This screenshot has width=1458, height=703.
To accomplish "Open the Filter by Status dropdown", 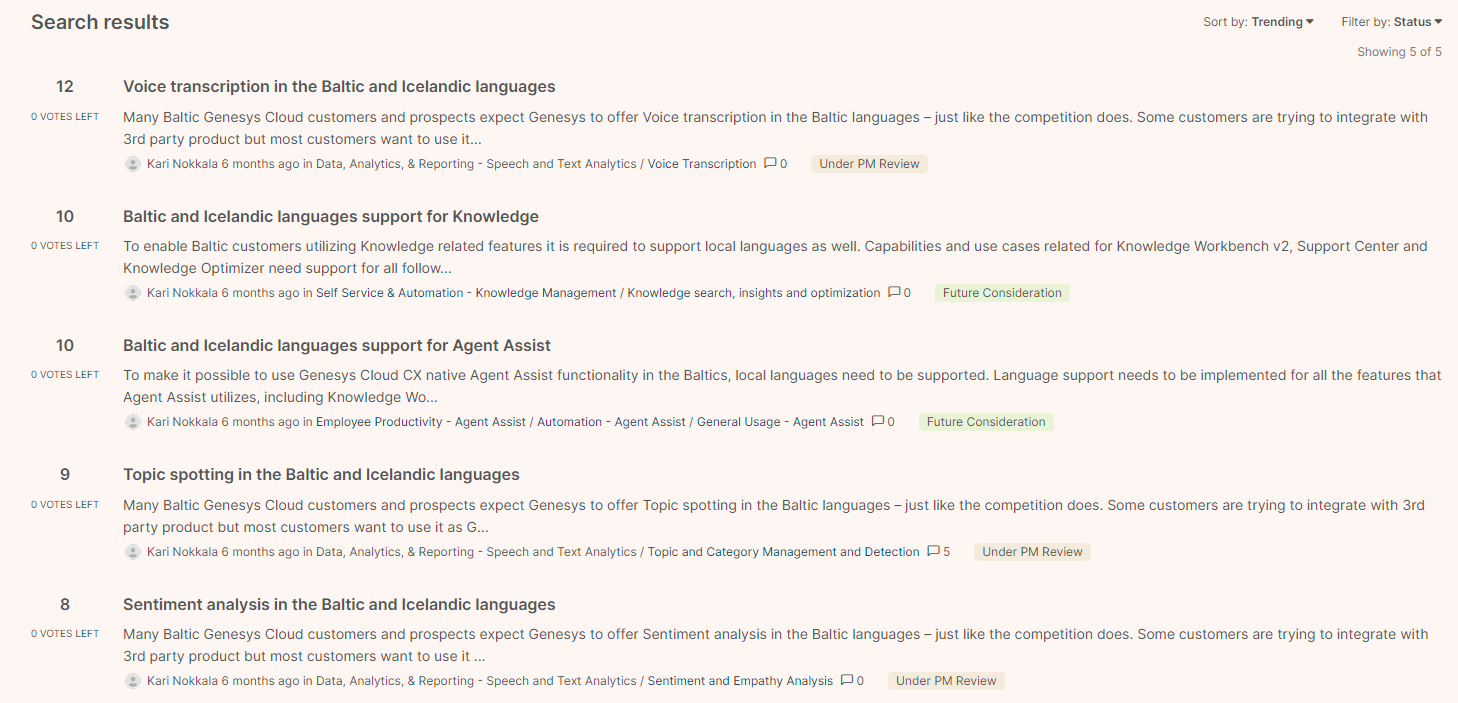I will click(x=1391, y=22).
